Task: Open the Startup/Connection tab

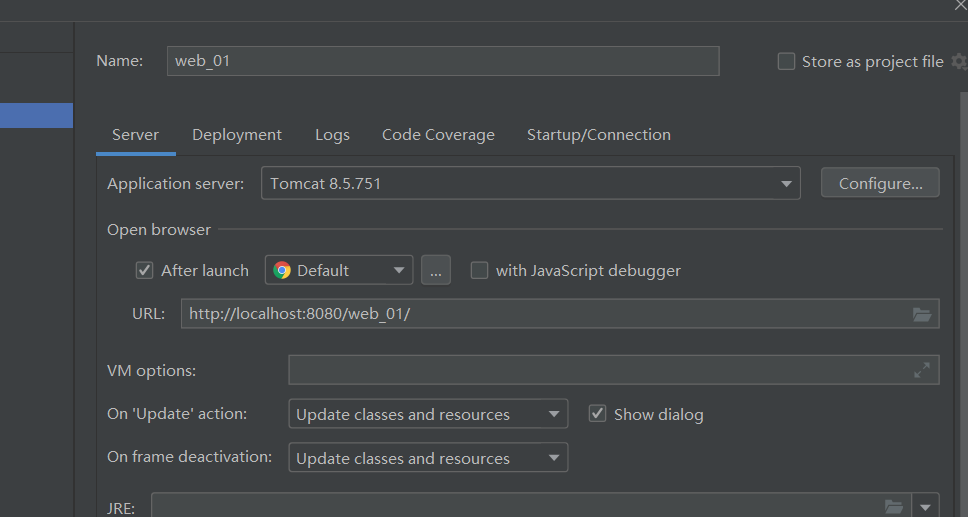Action: click(599, 135)
